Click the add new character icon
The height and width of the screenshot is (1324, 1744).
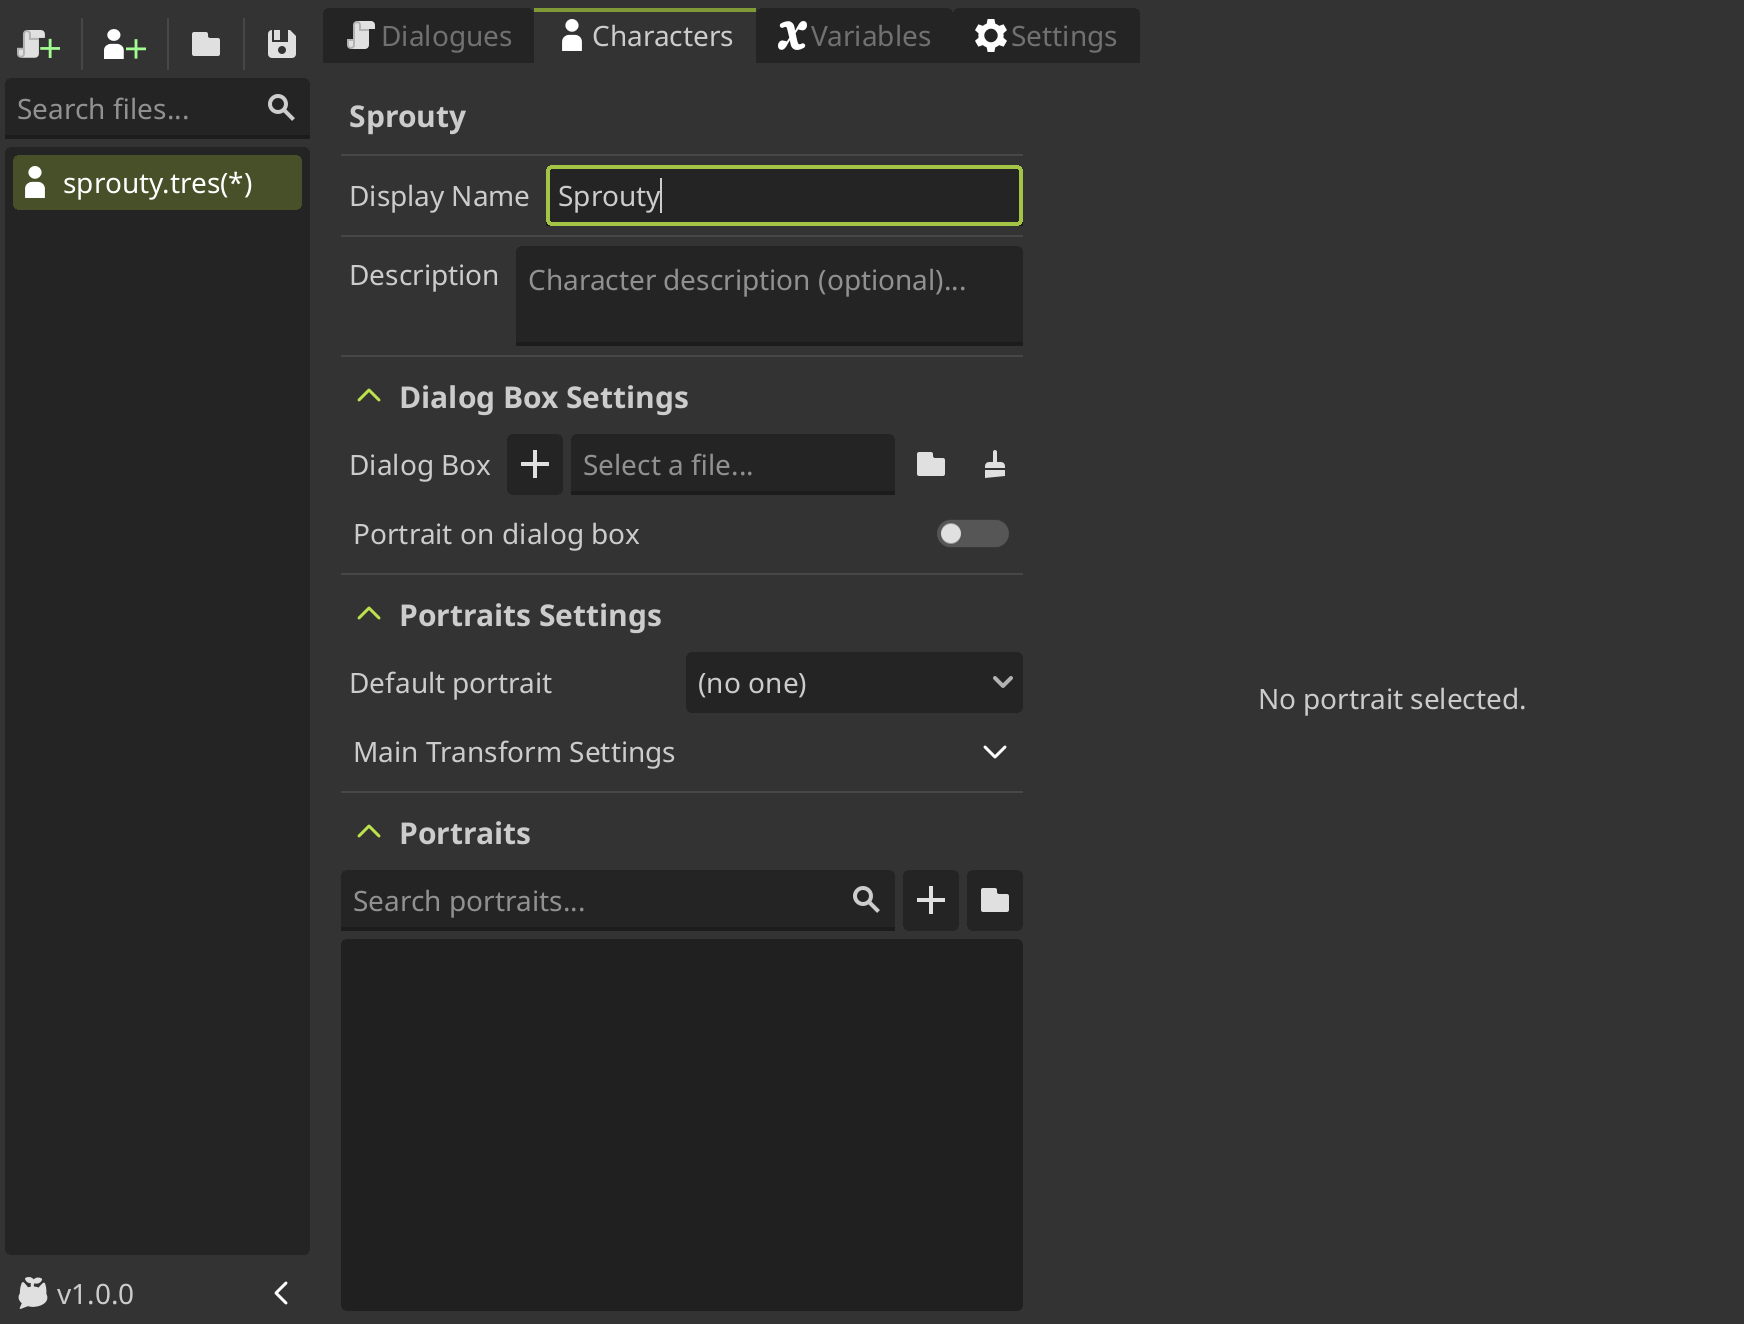point(124,44)
